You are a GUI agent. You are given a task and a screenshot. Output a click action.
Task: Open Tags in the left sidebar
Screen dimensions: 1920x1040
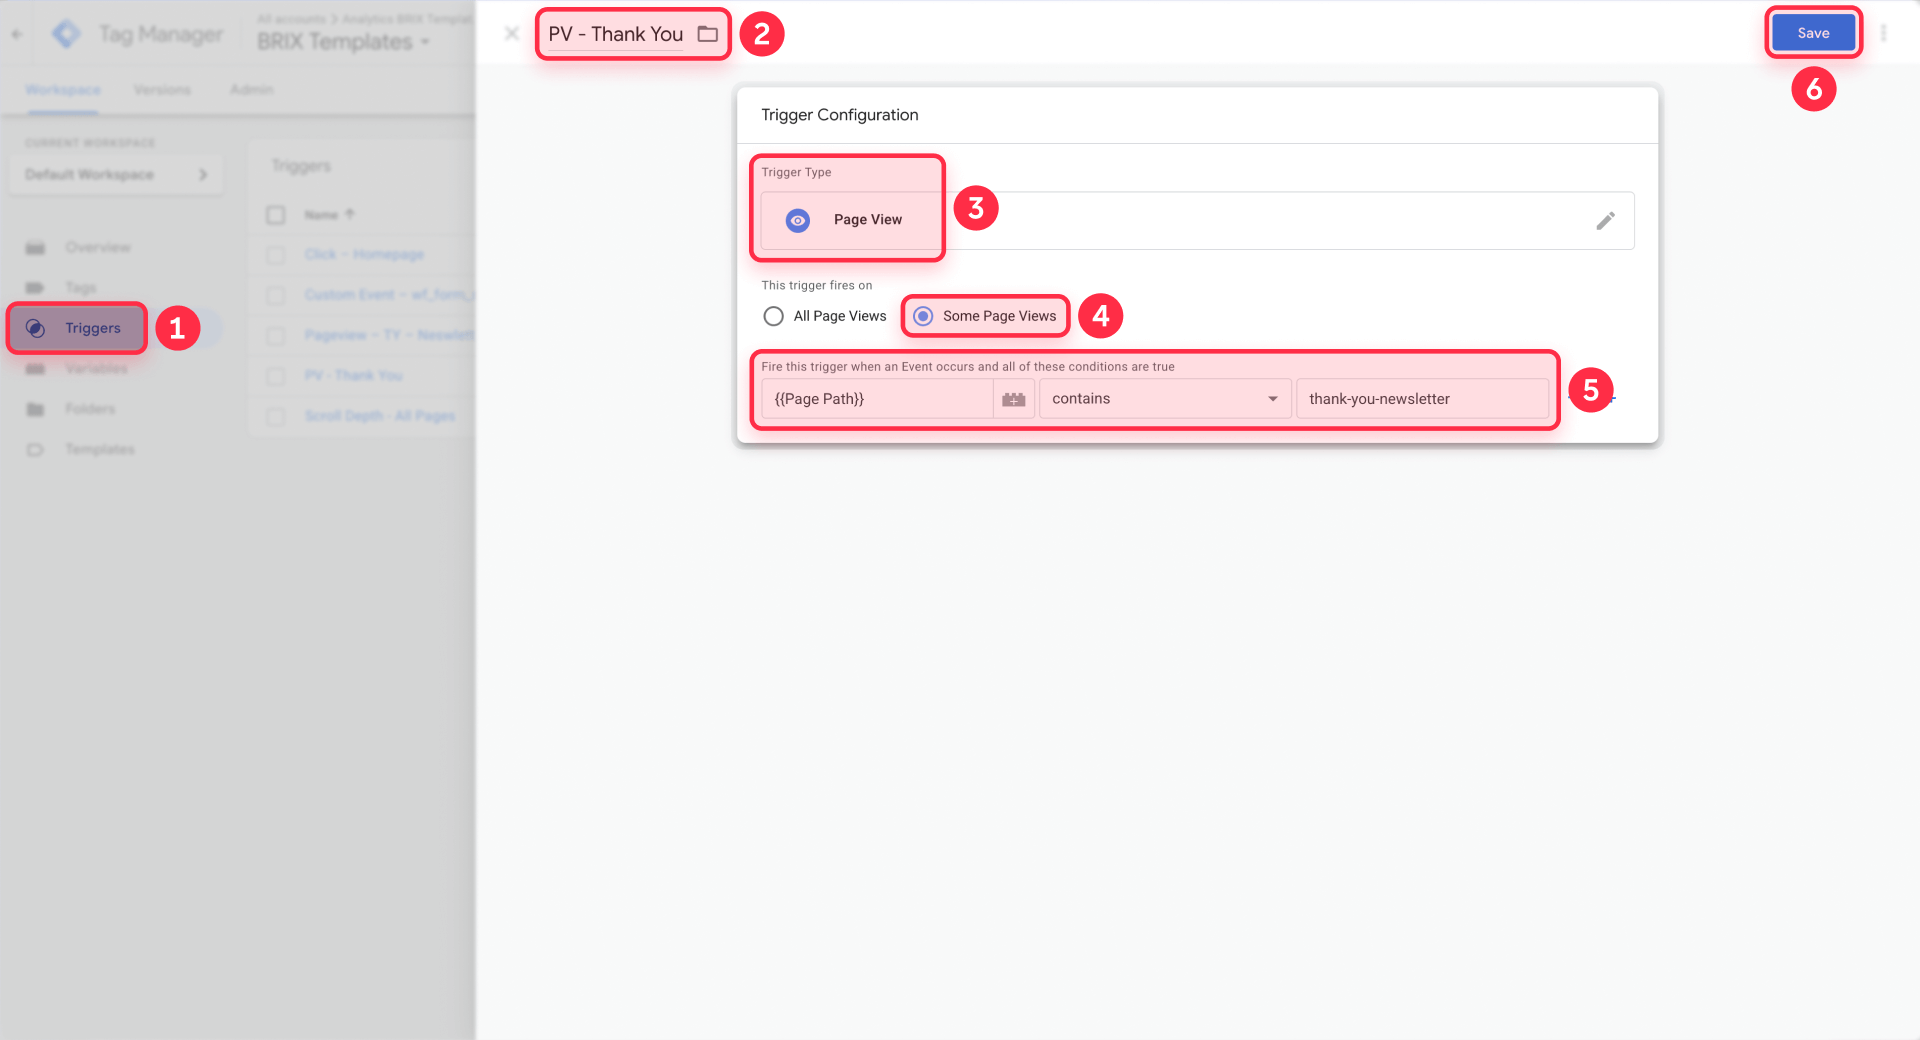tap(81, 288)
